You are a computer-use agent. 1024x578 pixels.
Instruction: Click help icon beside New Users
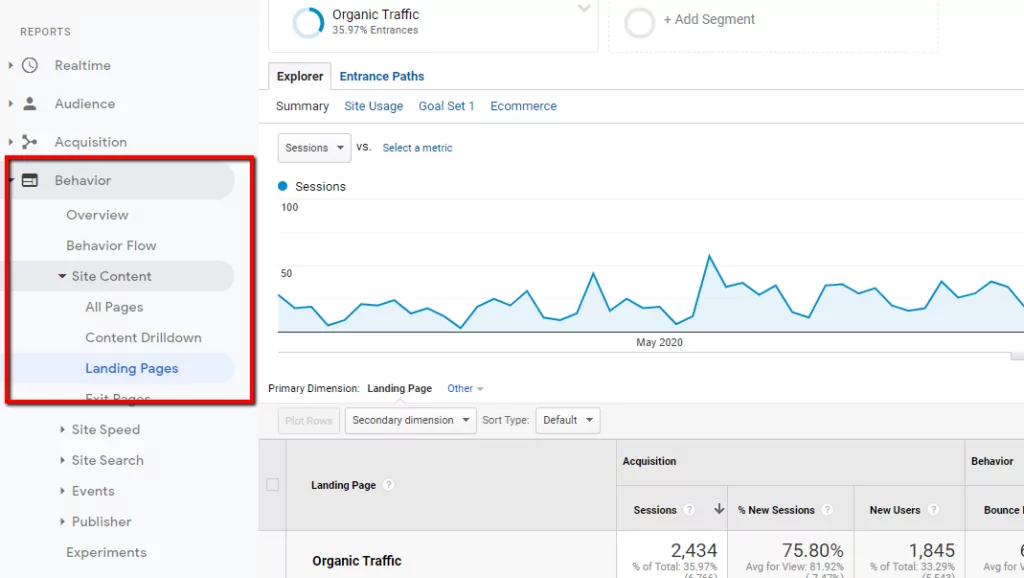(x=933, y=509)
